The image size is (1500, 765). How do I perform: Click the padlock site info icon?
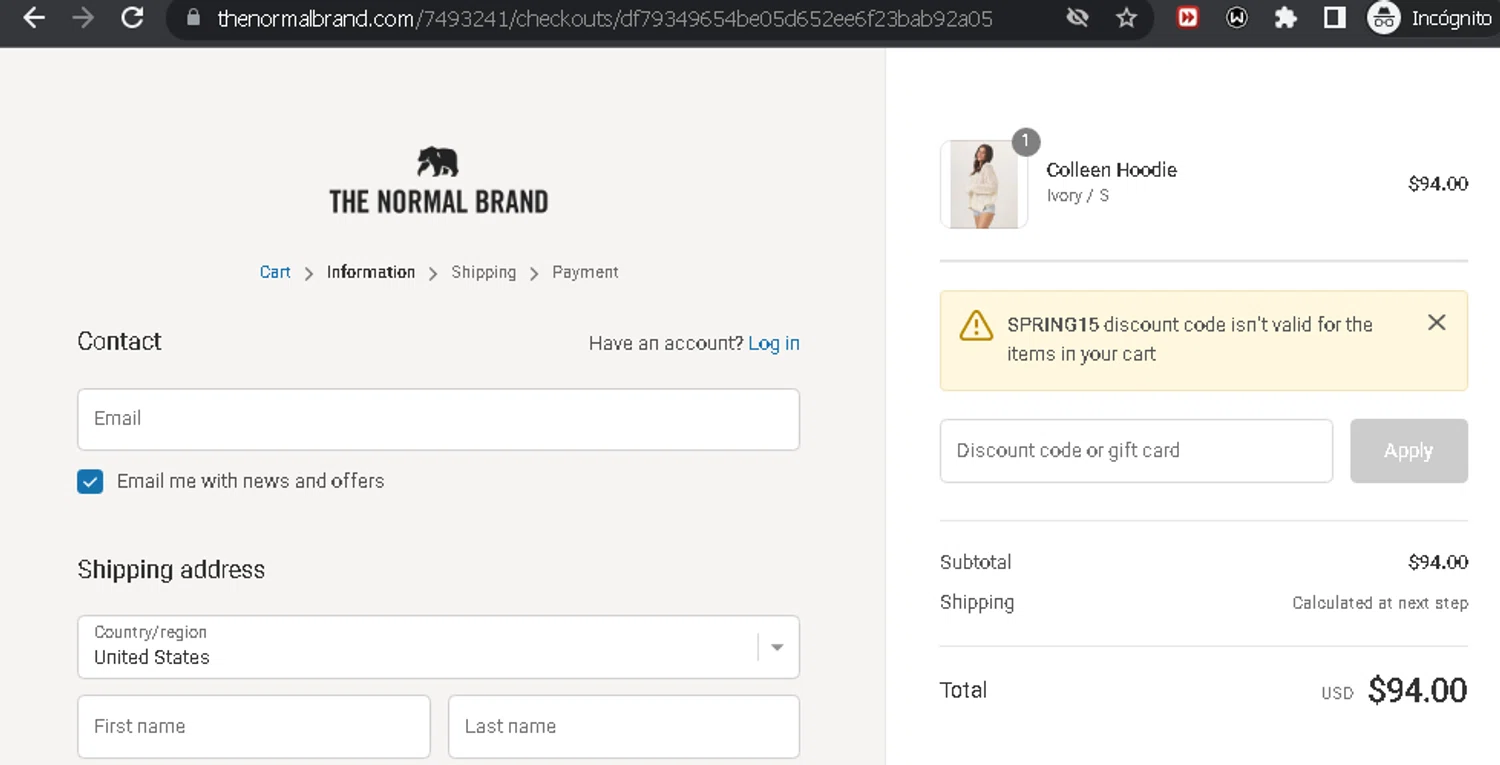193,18
